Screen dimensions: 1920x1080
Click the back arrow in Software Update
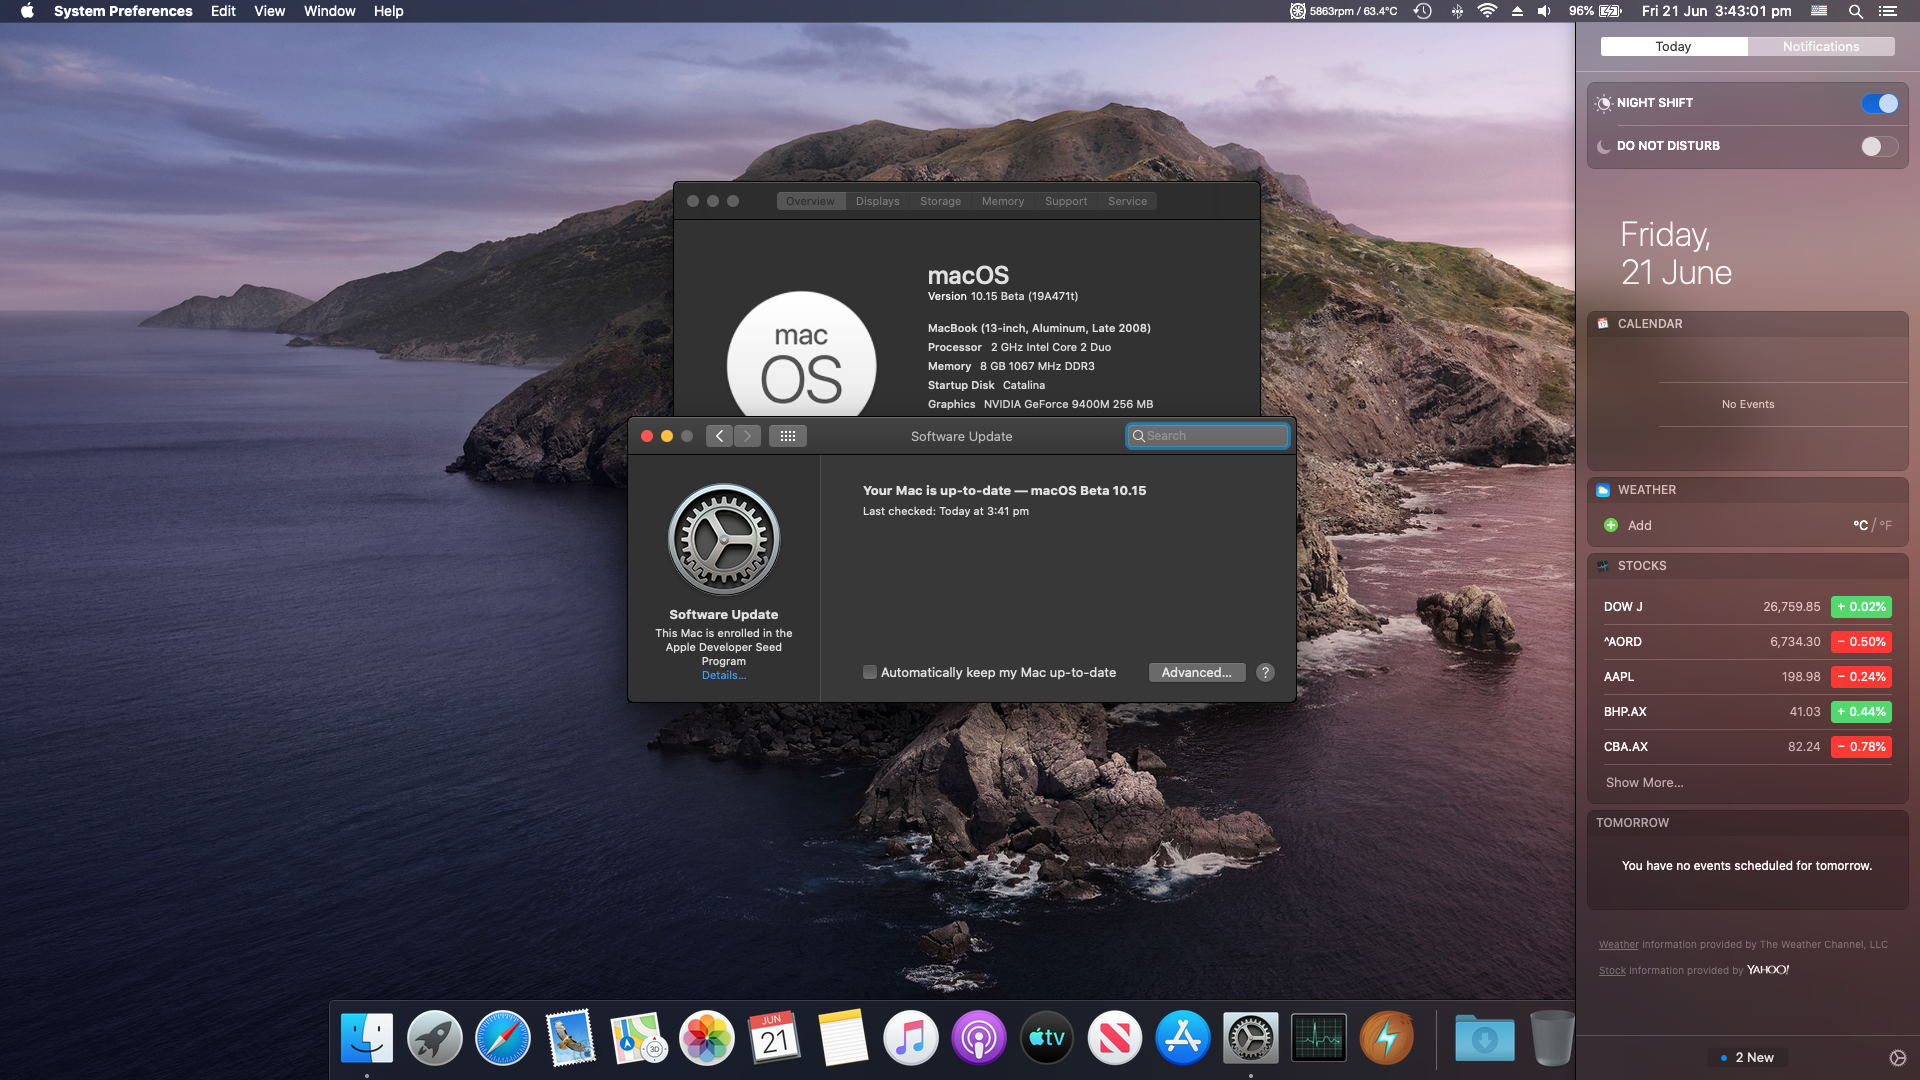click(x=719, y=436)
